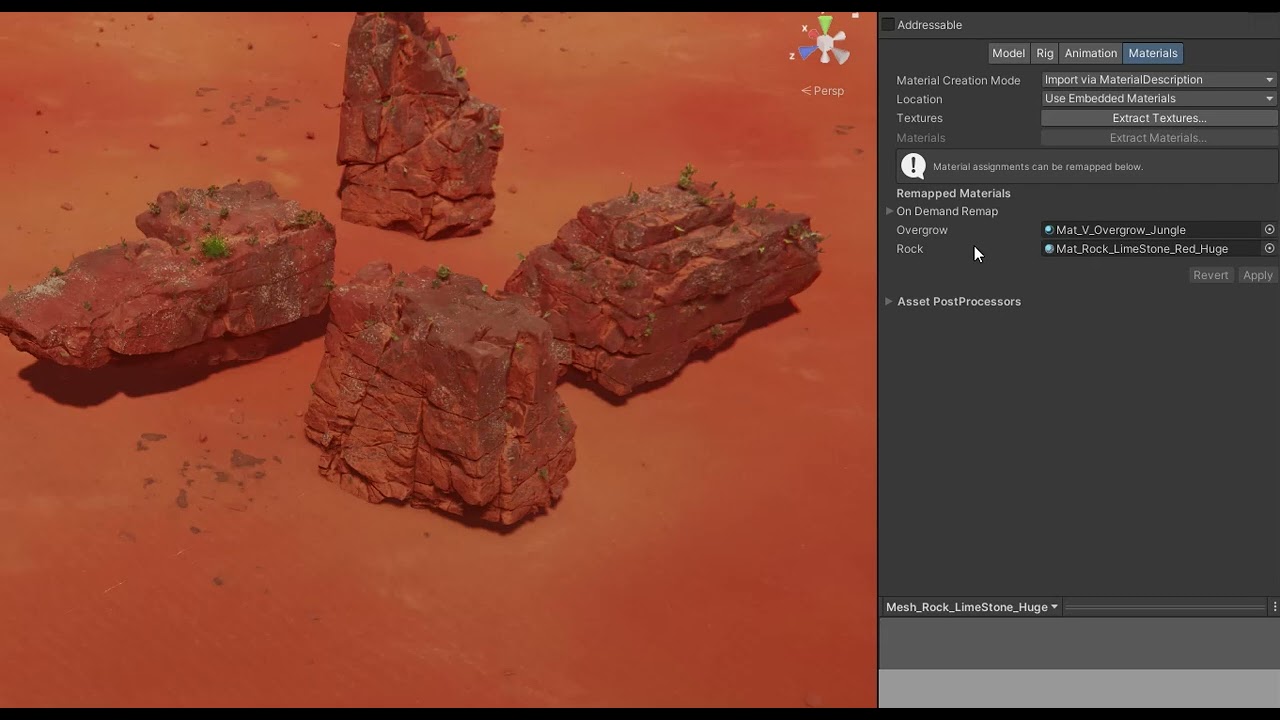The height and width of the screenshot is (720, 1280).
Task: Open the object picker for the Overgrow material
Action: click(x=1269, y=229)
